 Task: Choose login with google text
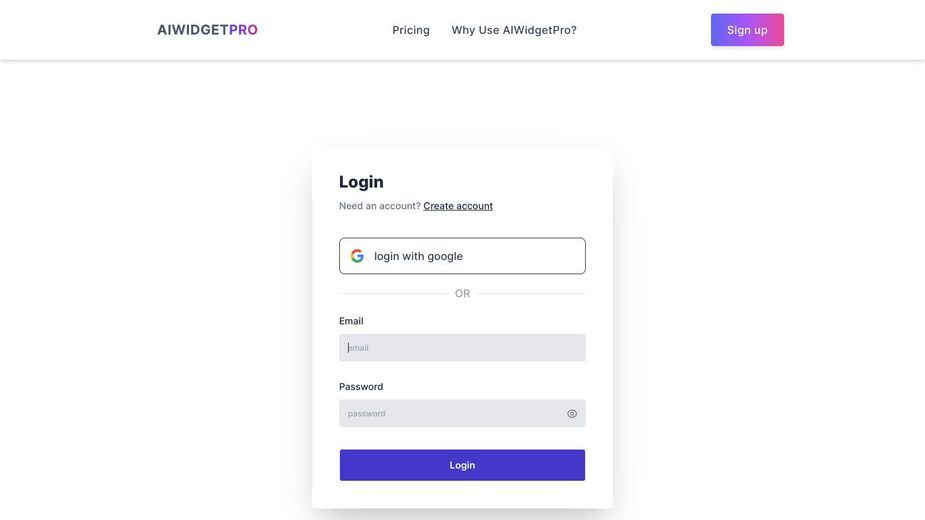click(x=418, y=256)
